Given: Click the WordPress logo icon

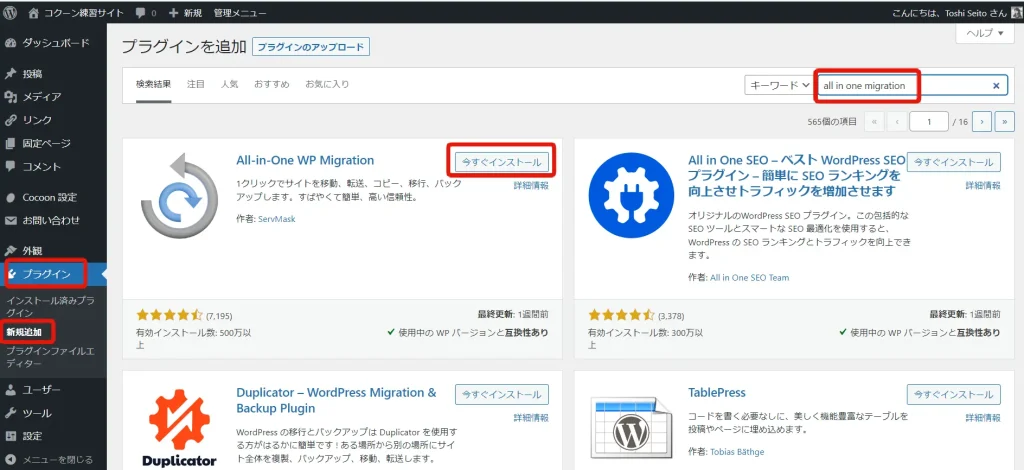Looking at the screenshot, I should pyautogui.click(x=10, y=12).
